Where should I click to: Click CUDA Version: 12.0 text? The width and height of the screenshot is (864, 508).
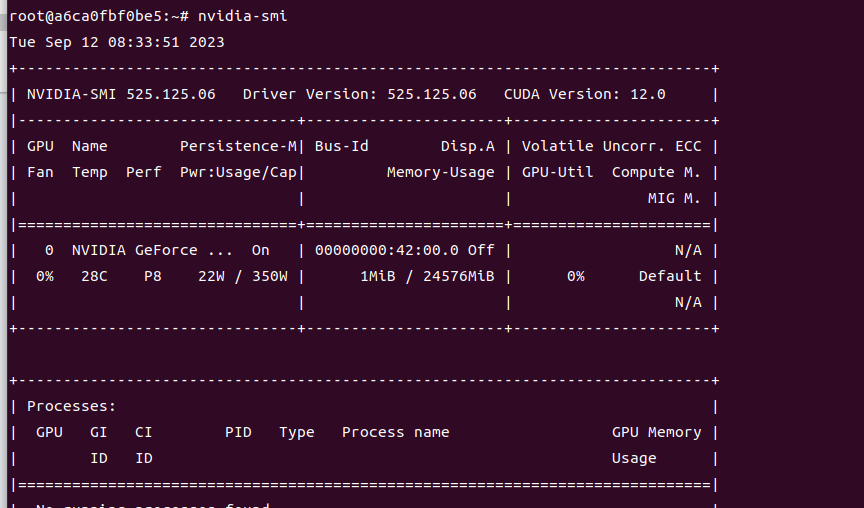(x=585, y=94)
